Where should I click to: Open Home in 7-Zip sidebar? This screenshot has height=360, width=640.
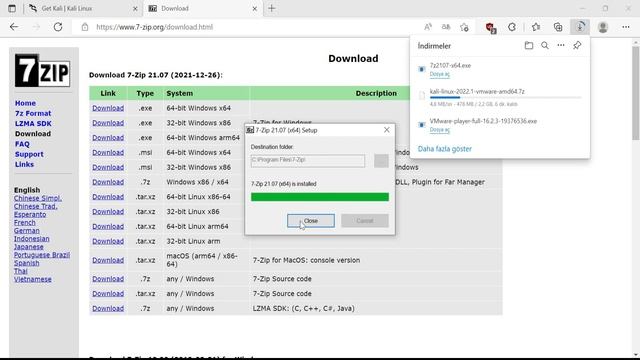pyautogui.click(x=25, y=103)
